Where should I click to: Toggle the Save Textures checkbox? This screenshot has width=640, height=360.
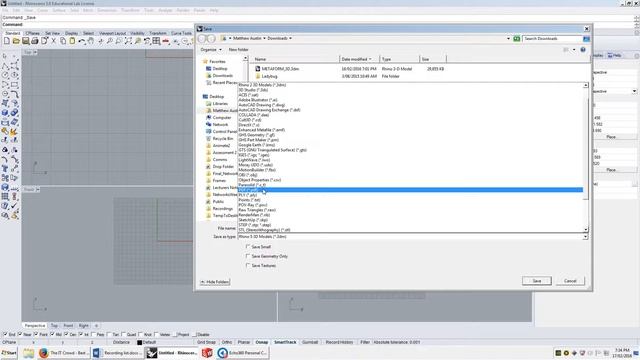tap(248, 265)
